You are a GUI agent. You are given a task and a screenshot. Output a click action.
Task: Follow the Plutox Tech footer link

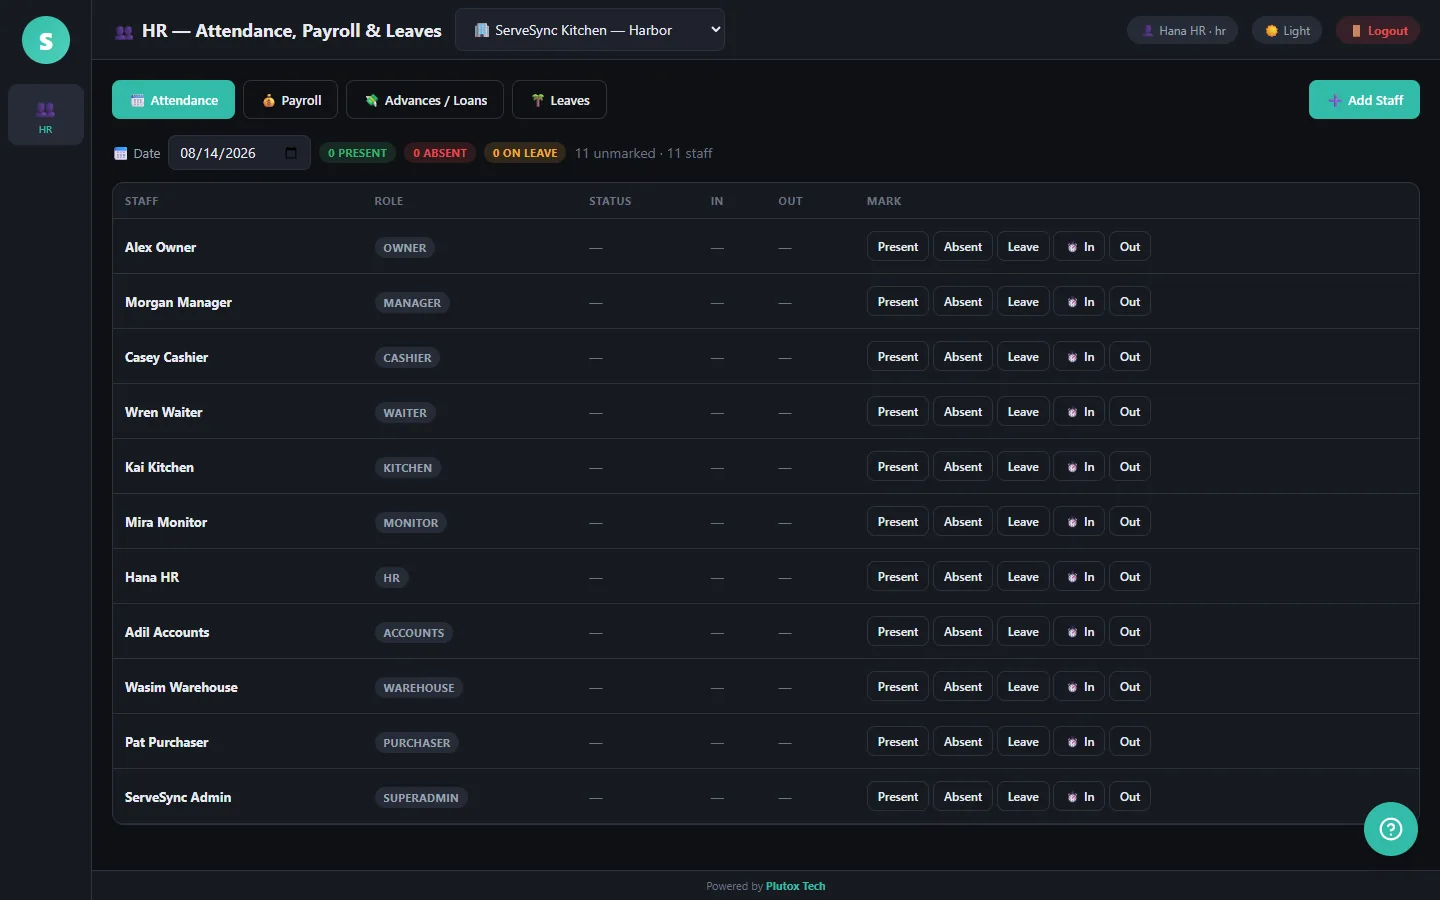coord(795,886)
